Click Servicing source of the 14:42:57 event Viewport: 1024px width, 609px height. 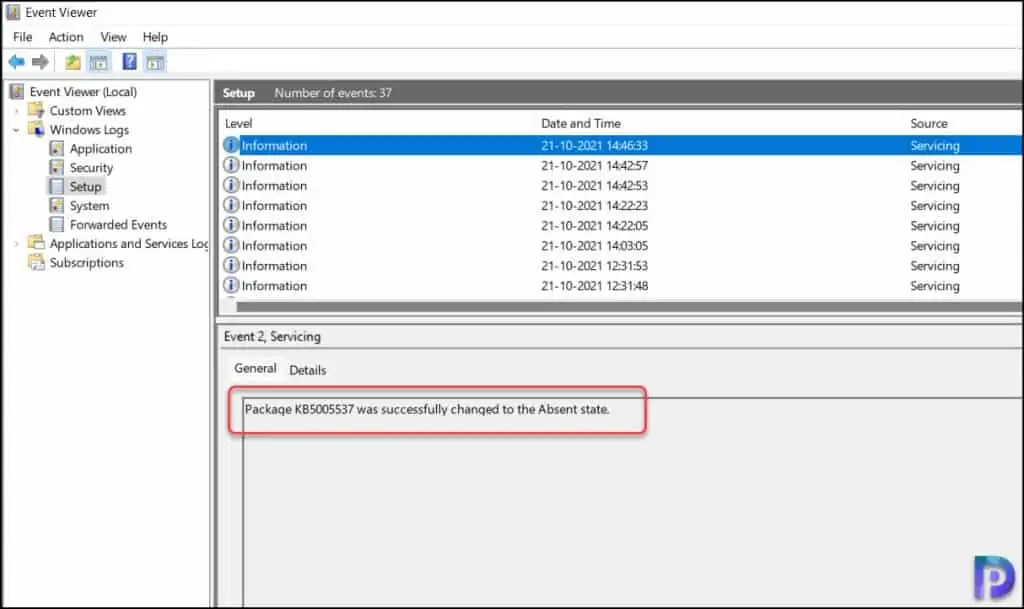(935, 166)
